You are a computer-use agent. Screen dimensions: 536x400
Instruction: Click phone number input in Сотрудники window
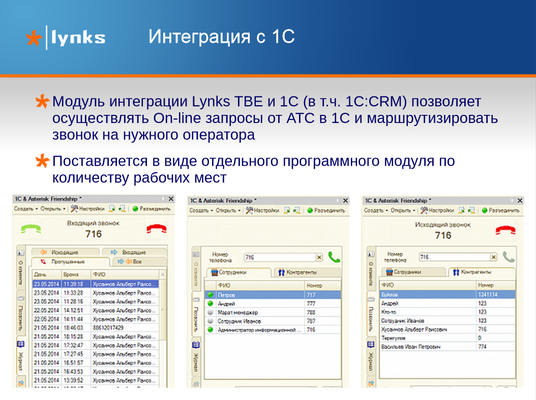tap(280, 257)
